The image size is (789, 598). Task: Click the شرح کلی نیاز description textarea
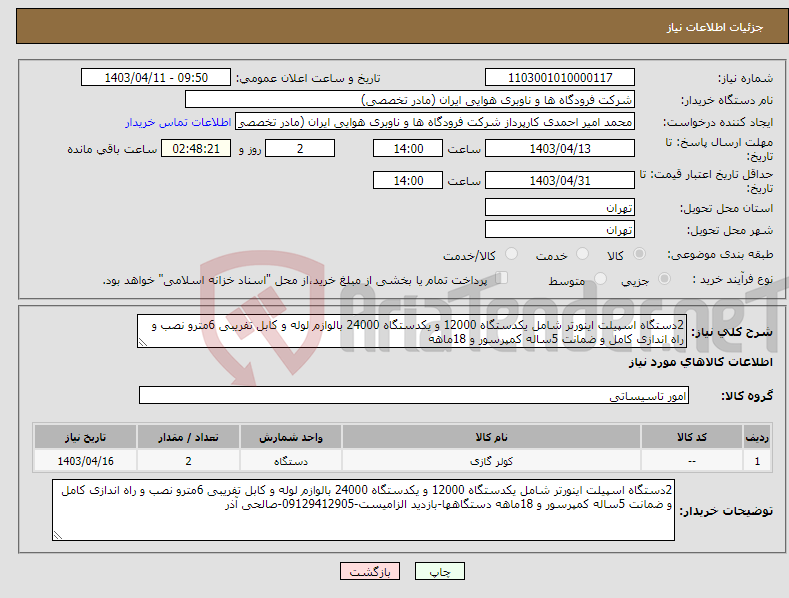point(412,331)
